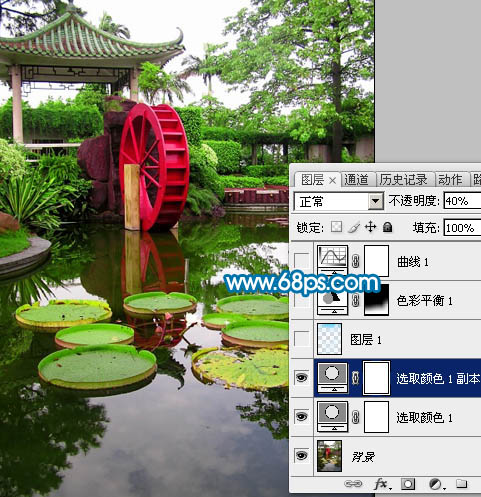Select the 色彩平衡 1 layer name
This screenshot has height=497, width=481.
click(424, 301)
